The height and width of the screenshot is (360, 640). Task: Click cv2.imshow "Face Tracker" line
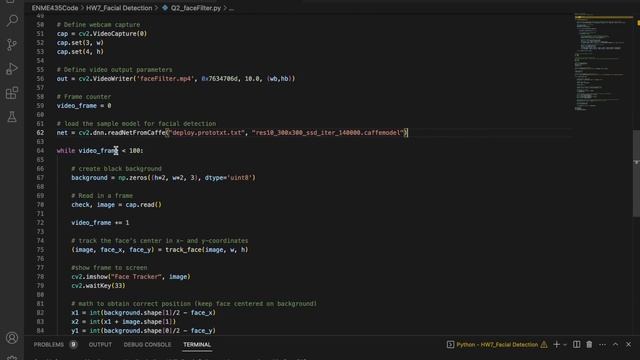tap(131, 276)
